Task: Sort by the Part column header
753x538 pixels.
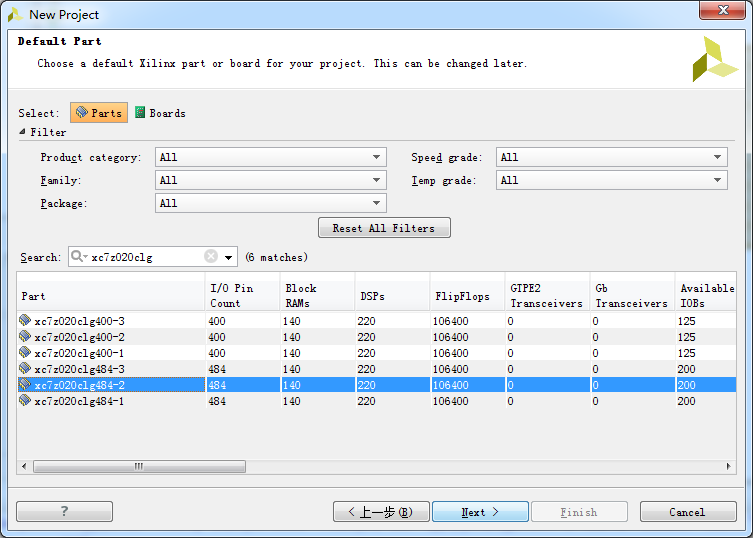Action: pos(111,296)
